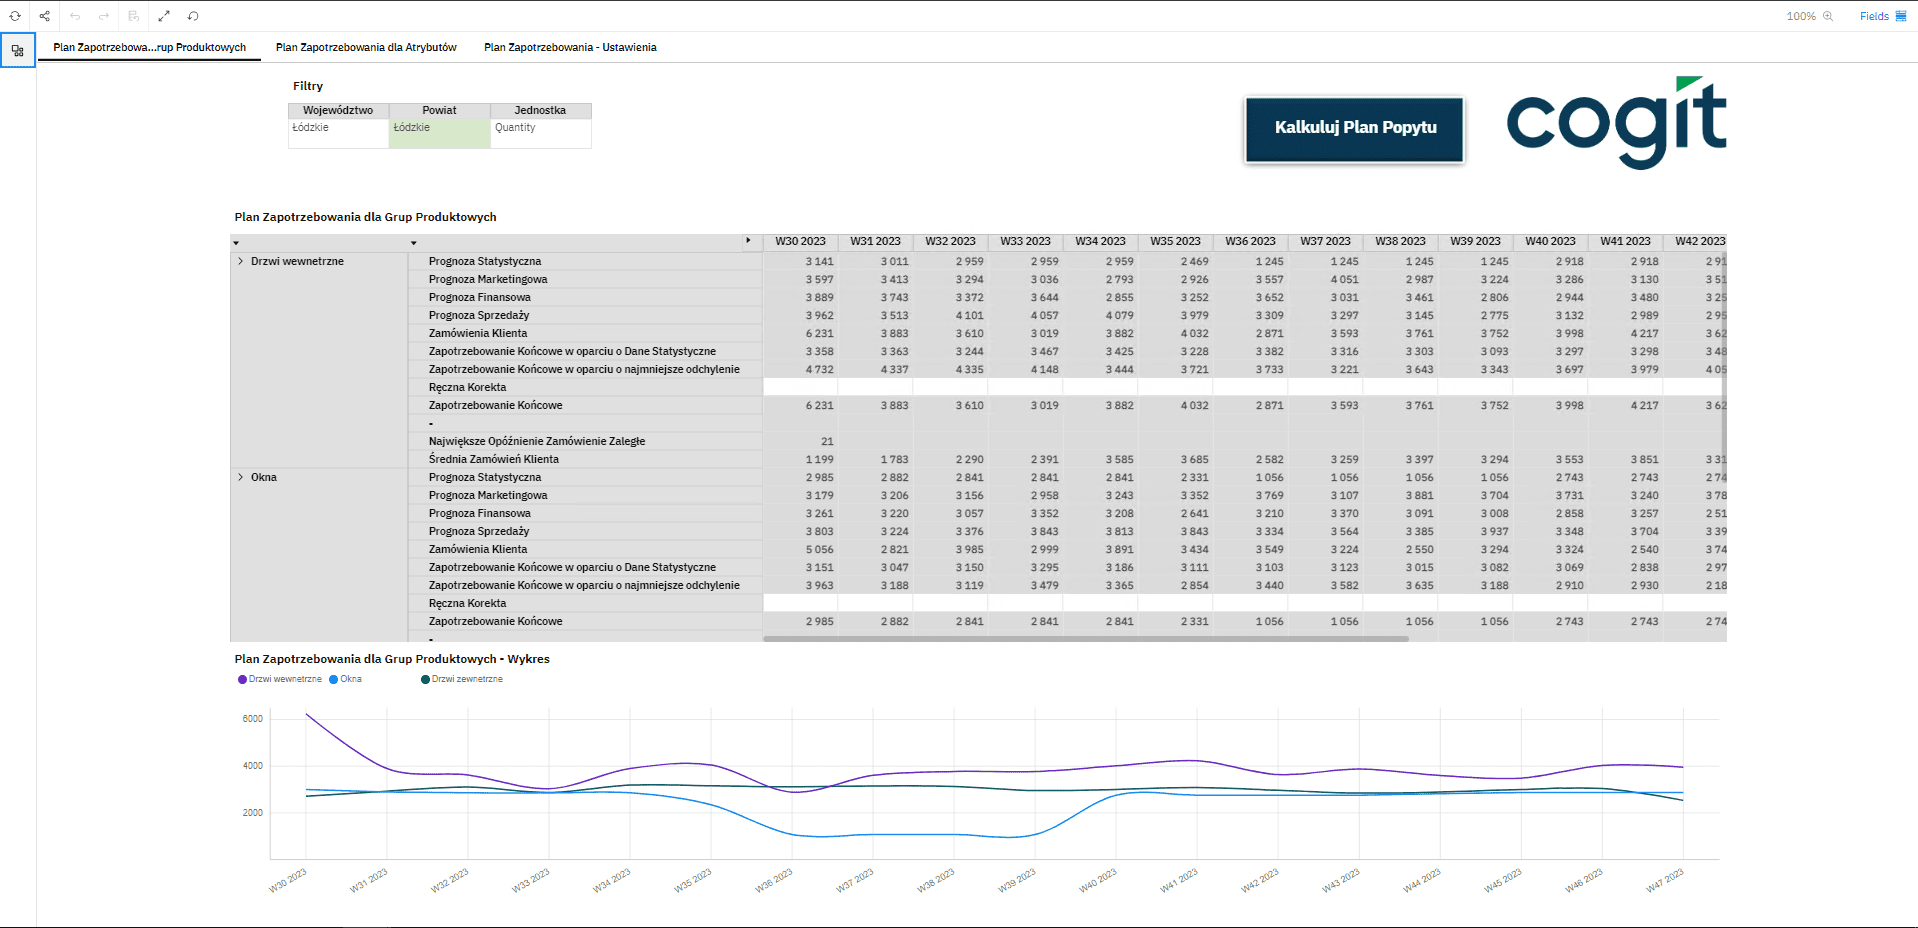The width and height of the screenshot is (1918, 928).
Task: Click the table's horizontal scrollbar
Action: pos(1085,638)
